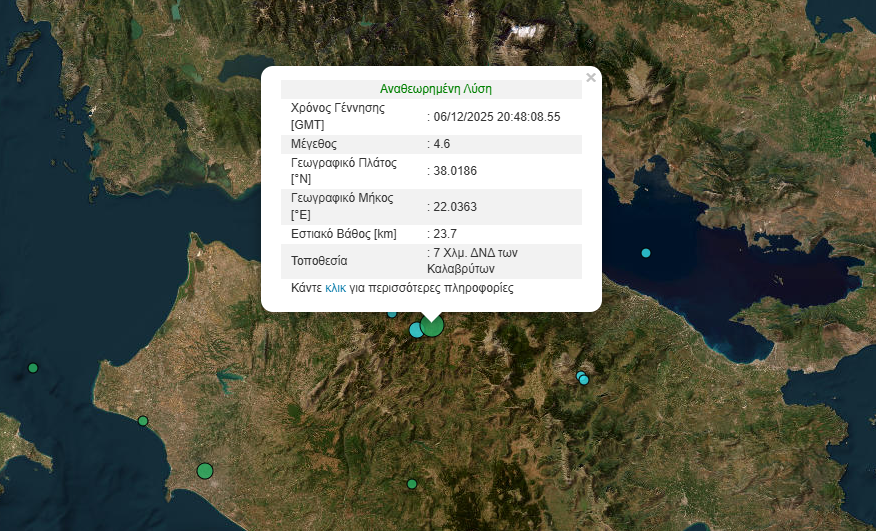Select the green marker in the far-left sea

tap(33, 368)
